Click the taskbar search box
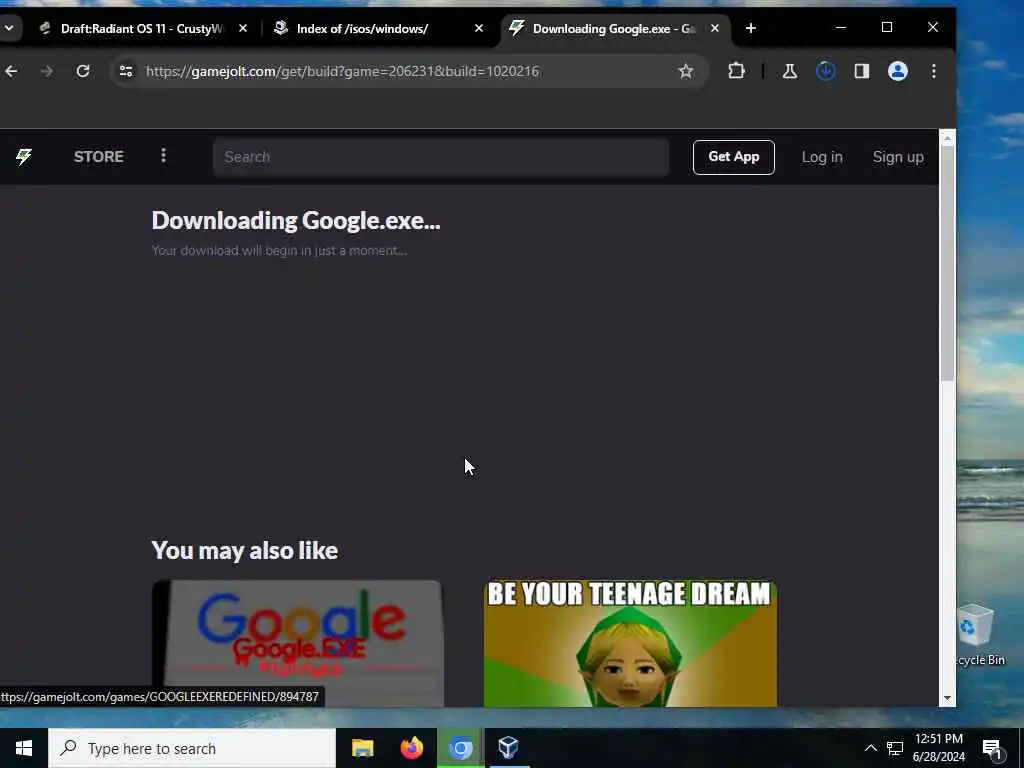The width and height of the screenshot is (1024, 768). coord(192,748)
